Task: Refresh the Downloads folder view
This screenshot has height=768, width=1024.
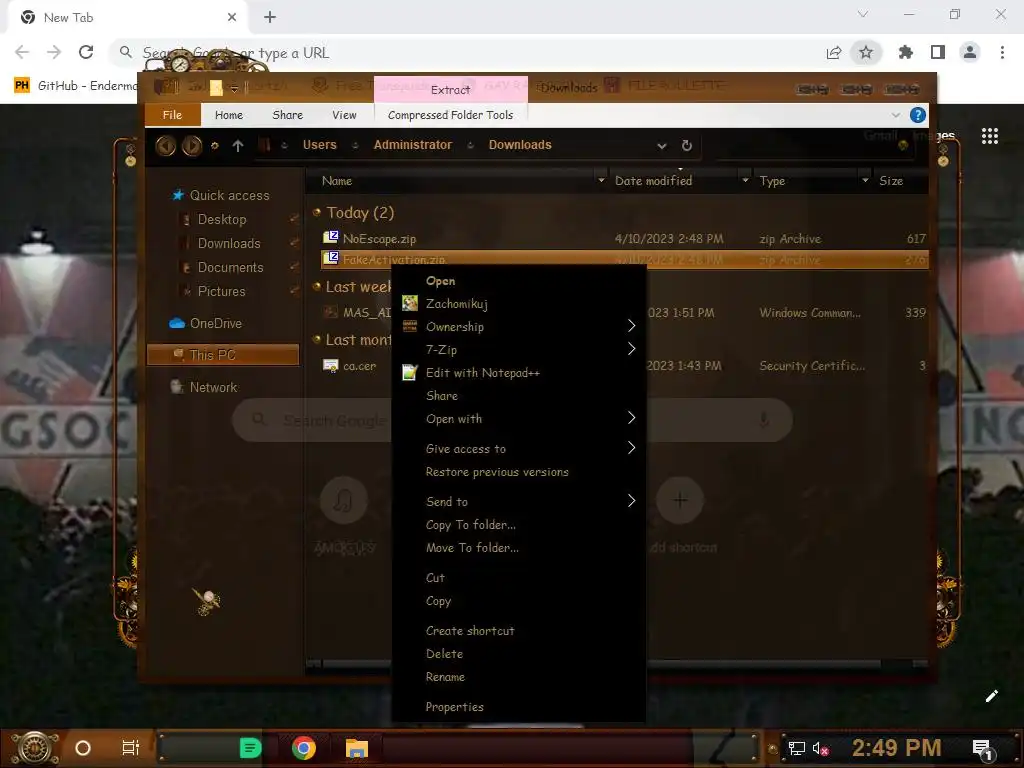Action: pyautogui.click(x=686, y=145)
